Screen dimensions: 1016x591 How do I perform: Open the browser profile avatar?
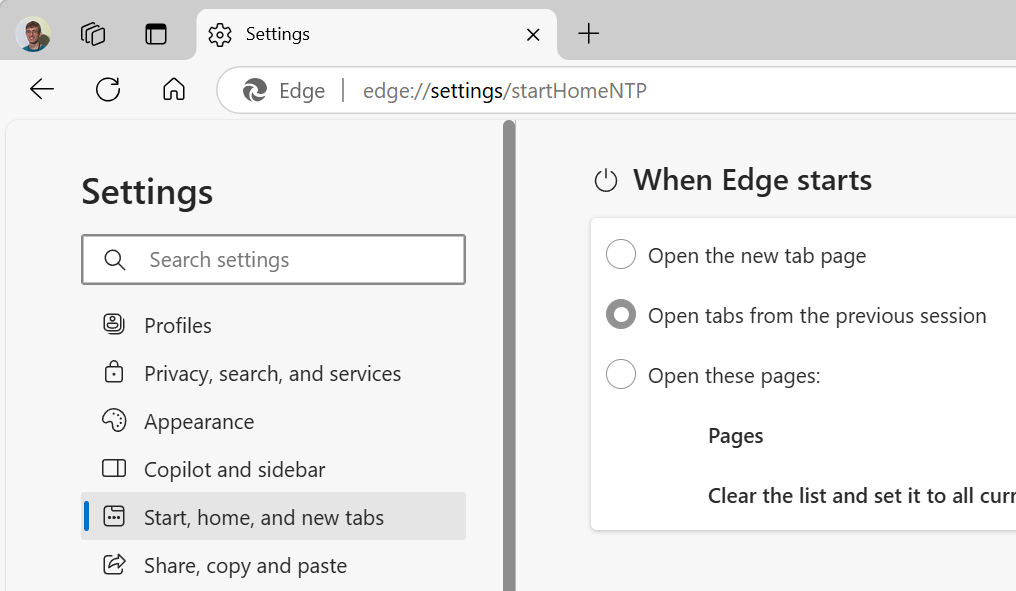(33, 34)
